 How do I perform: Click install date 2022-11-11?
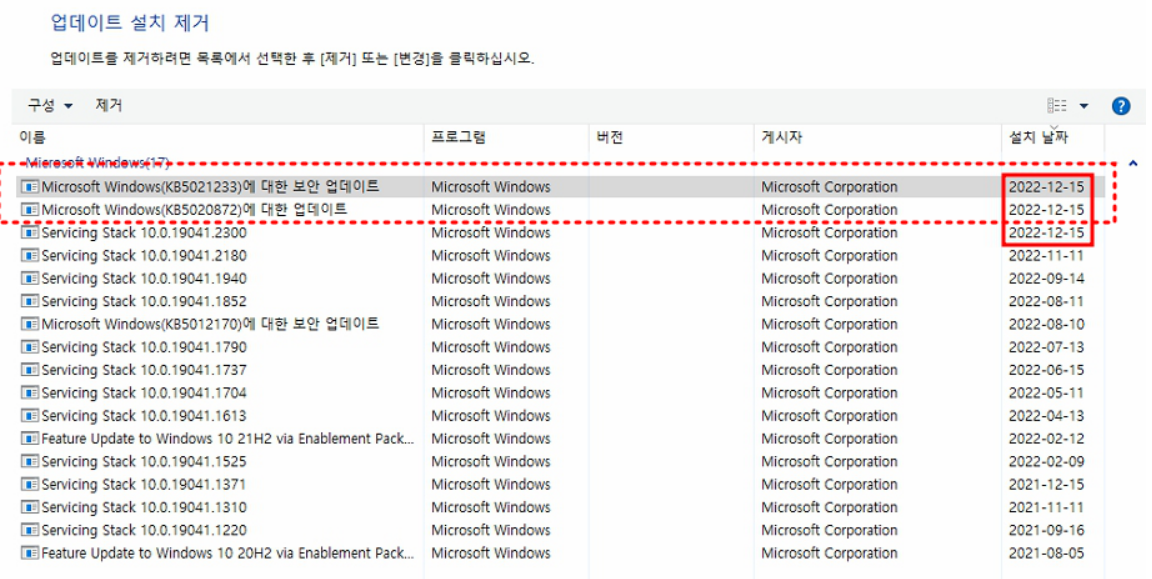(1046, 256)
